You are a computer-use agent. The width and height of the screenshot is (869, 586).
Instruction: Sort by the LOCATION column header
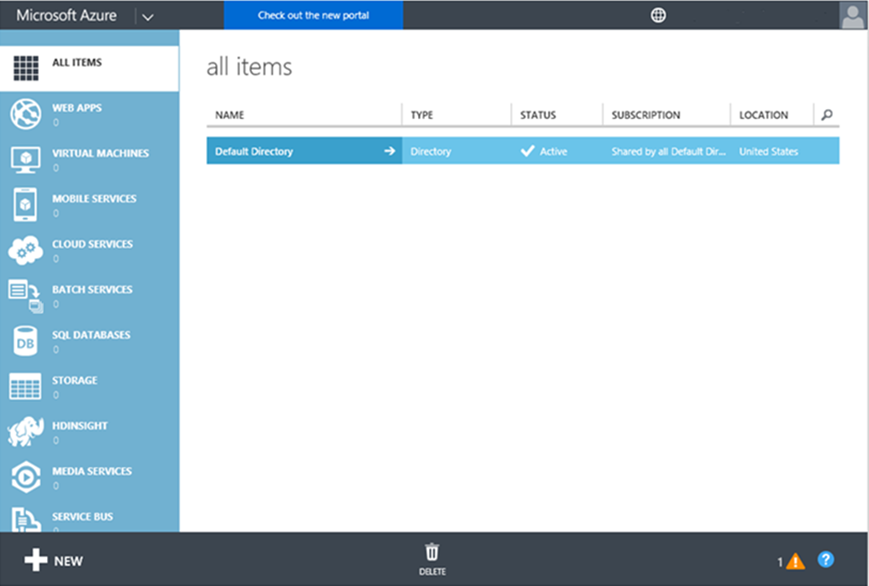[764, 115]
